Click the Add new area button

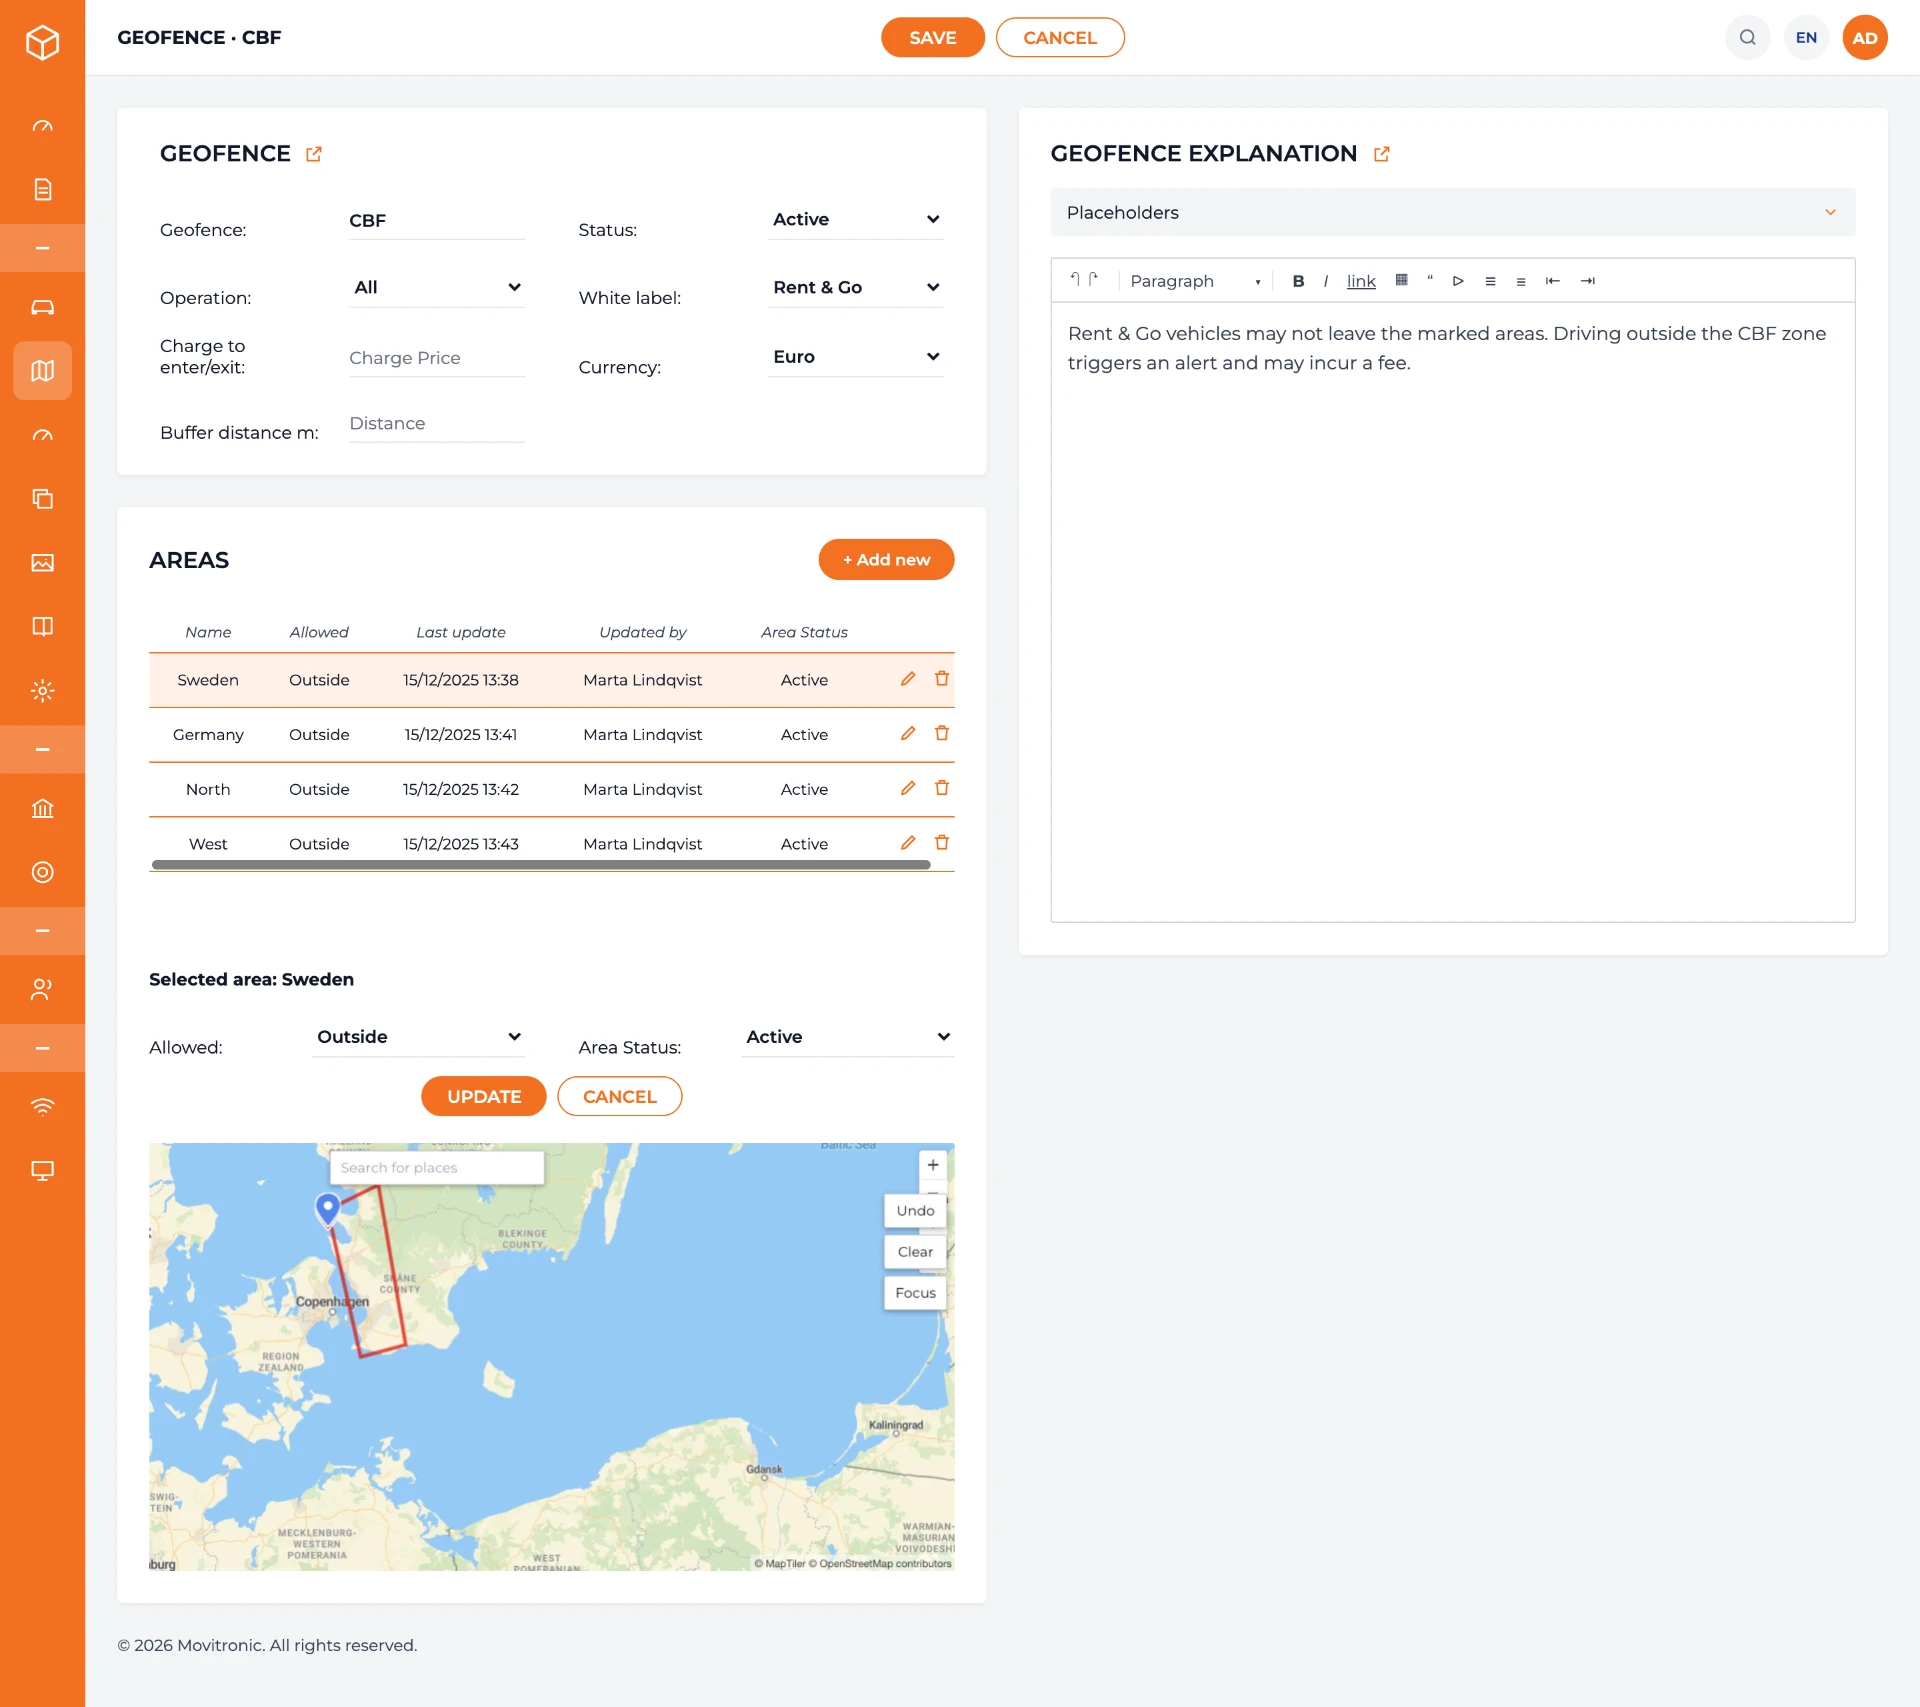coord(886,559)
